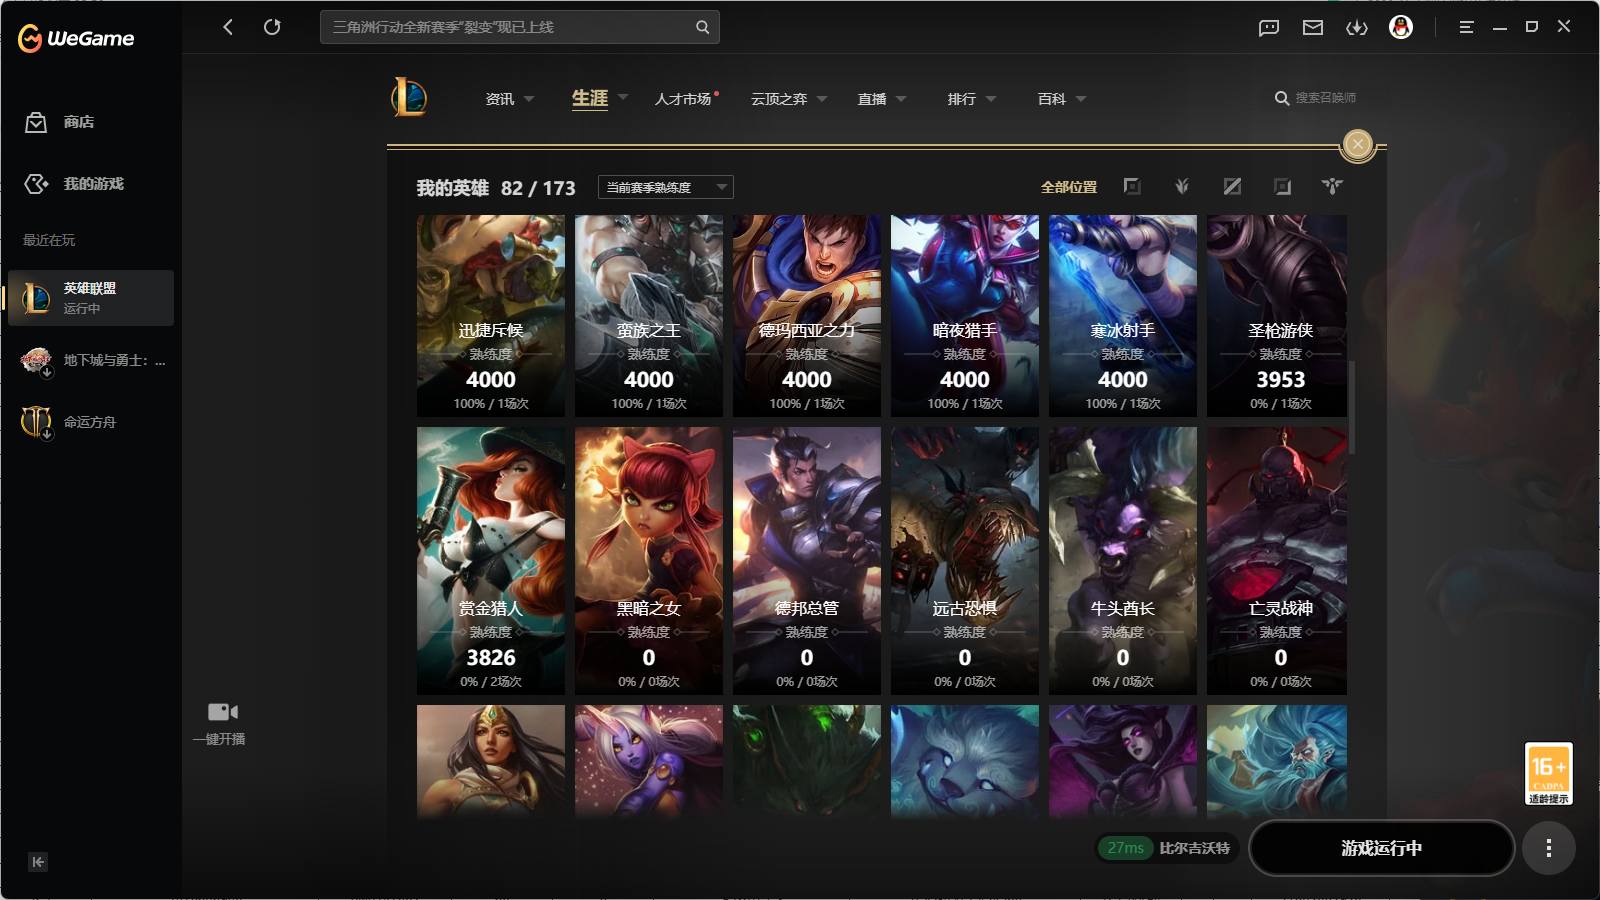Open the 牛头酋长 hero card

(1123, 561)
